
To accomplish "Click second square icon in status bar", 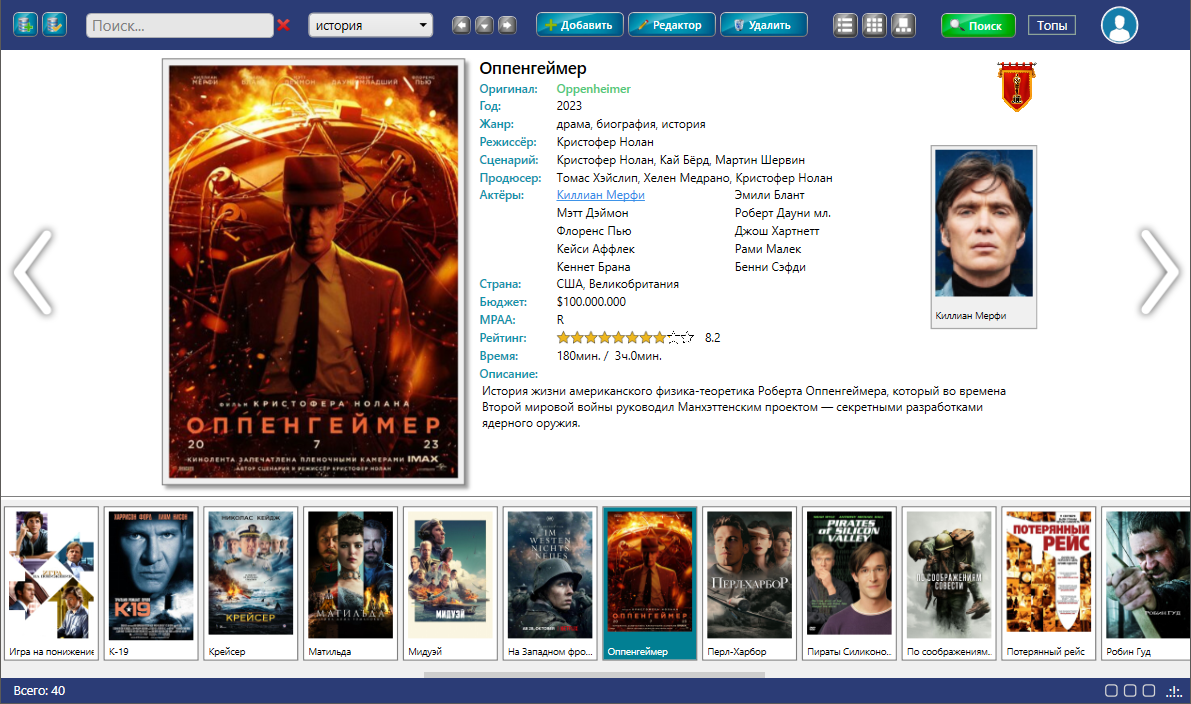I will pyautogui.click(x=1130, y=690).
